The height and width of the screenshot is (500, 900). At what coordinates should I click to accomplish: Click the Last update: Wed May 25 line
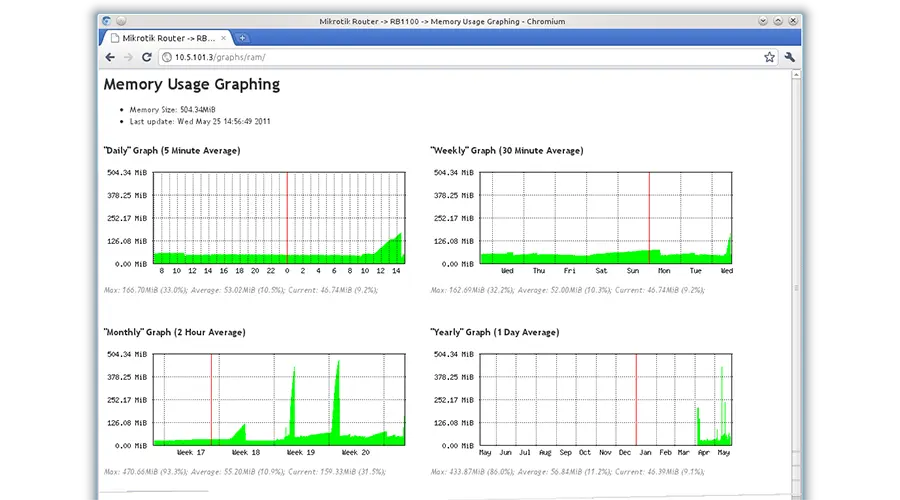pyautogui.click(x=200, y=122)
